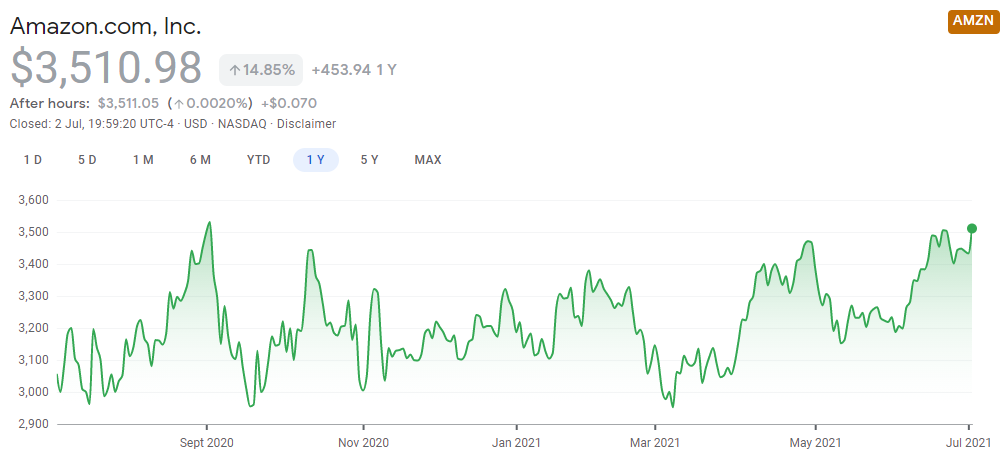1007x459 pixels.
Task: Click the 3,300 y-axis label
Action: (31, 297)
